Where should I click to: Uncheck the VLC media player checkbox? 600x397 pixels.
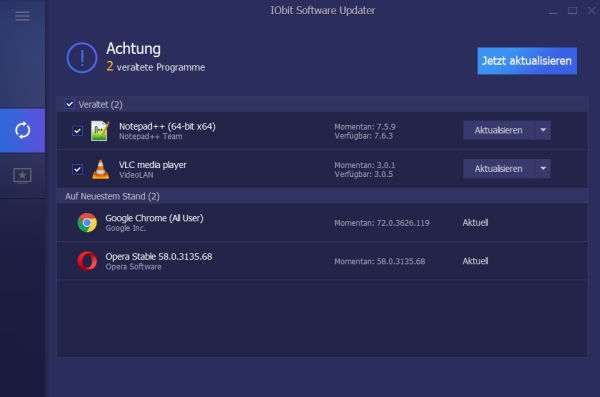click(x=77, y=169)
